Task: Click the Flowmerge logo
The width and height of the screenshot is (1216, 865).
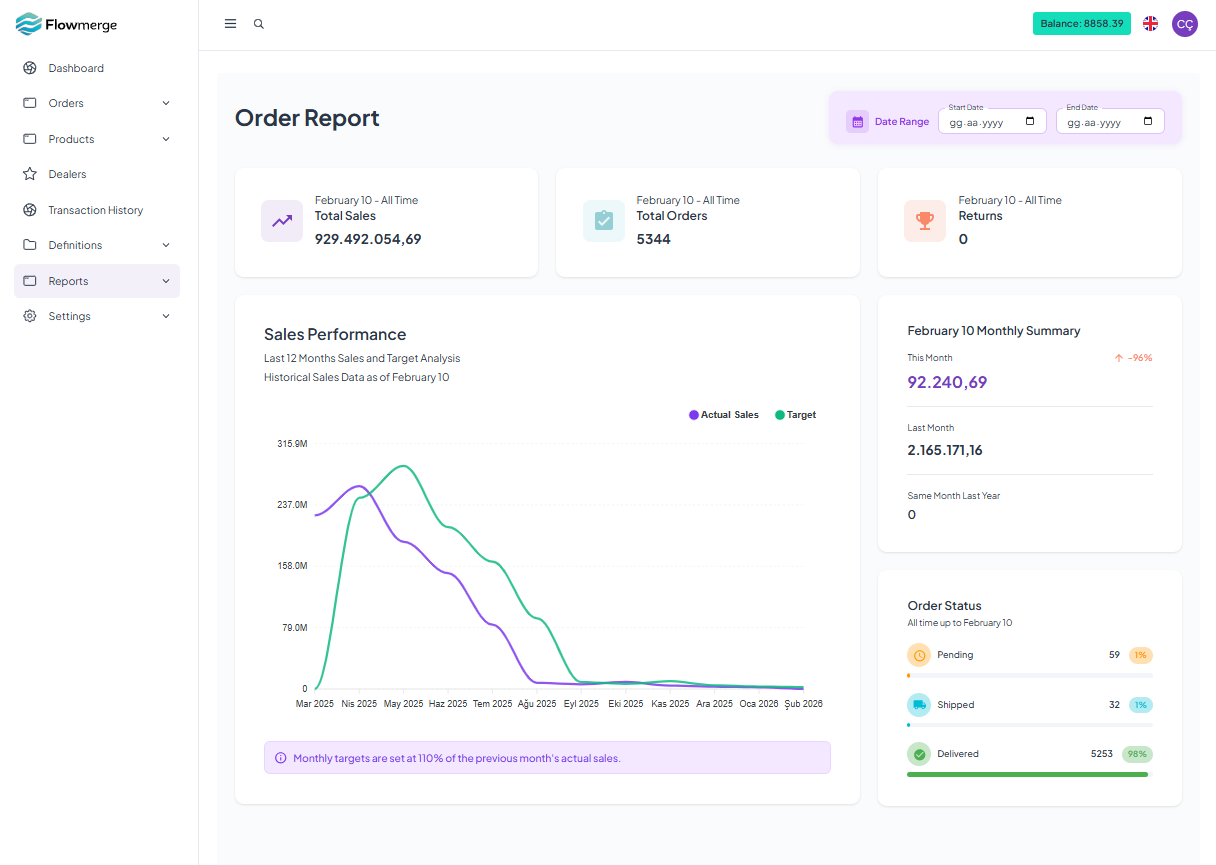Action: coord(67,24)
